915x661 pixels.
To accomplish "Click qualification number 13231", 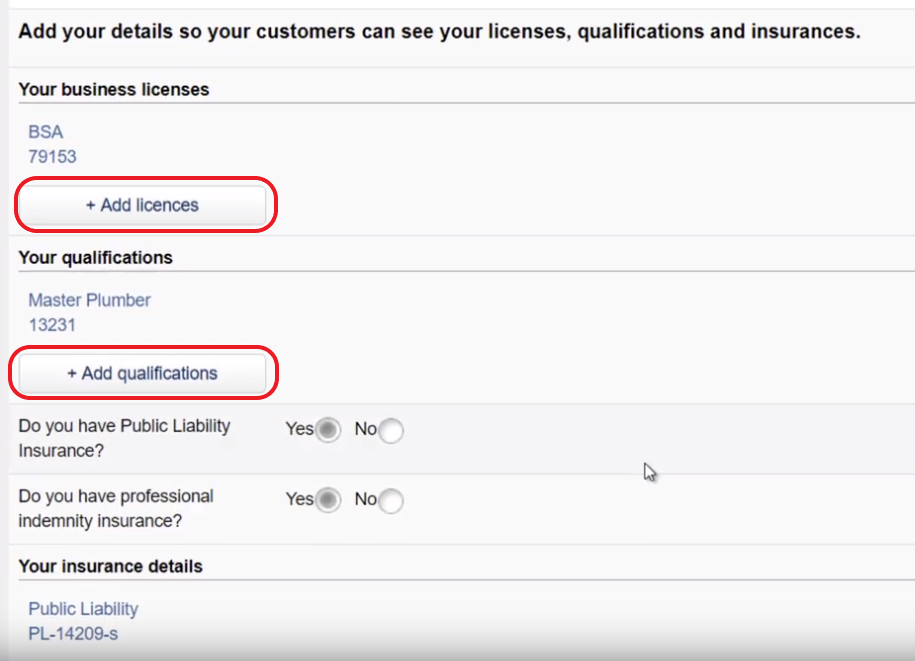I will 53,325.
